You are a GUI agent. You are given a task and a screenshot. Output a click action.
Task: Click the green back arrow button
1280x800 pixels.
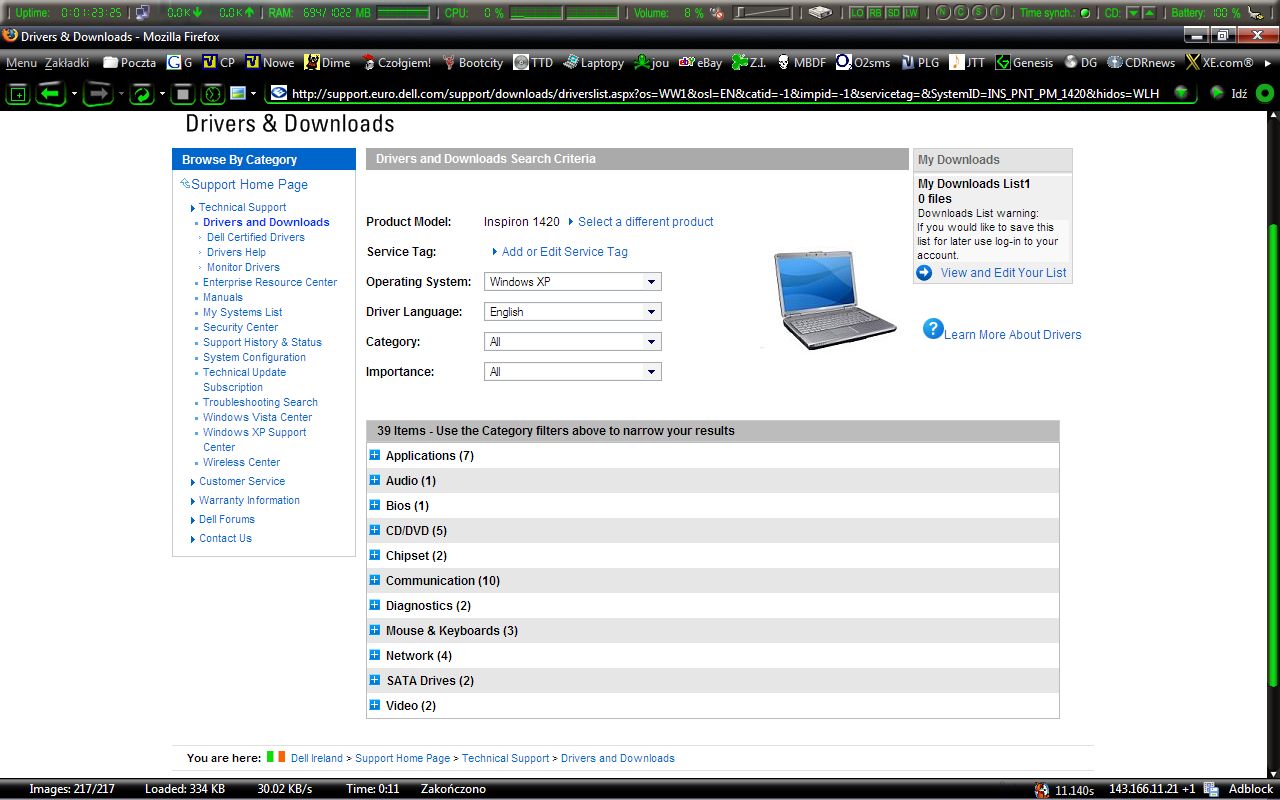50,94
